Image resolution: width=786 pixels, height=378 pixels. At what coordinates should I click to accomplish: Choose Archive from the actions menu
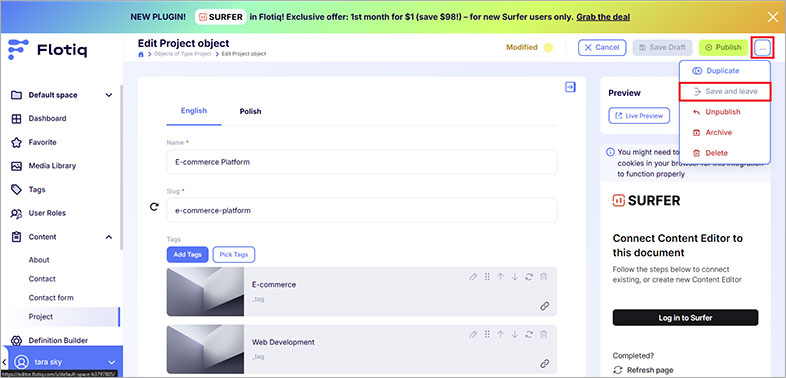pyautogui.click(x=724, y=132)
